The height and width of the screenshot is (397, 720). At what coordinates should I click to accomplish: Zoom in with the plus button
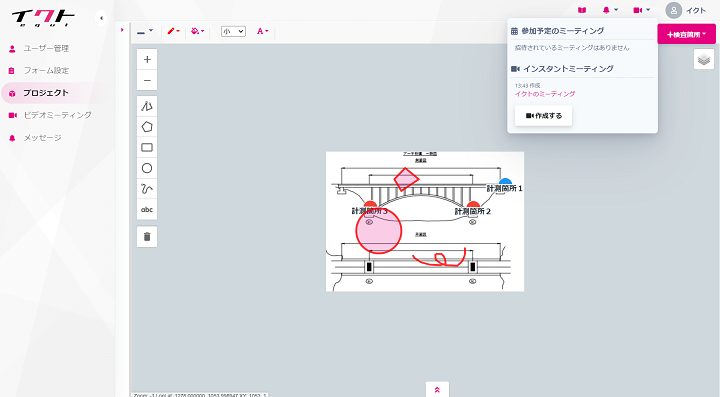pos(147,60)
